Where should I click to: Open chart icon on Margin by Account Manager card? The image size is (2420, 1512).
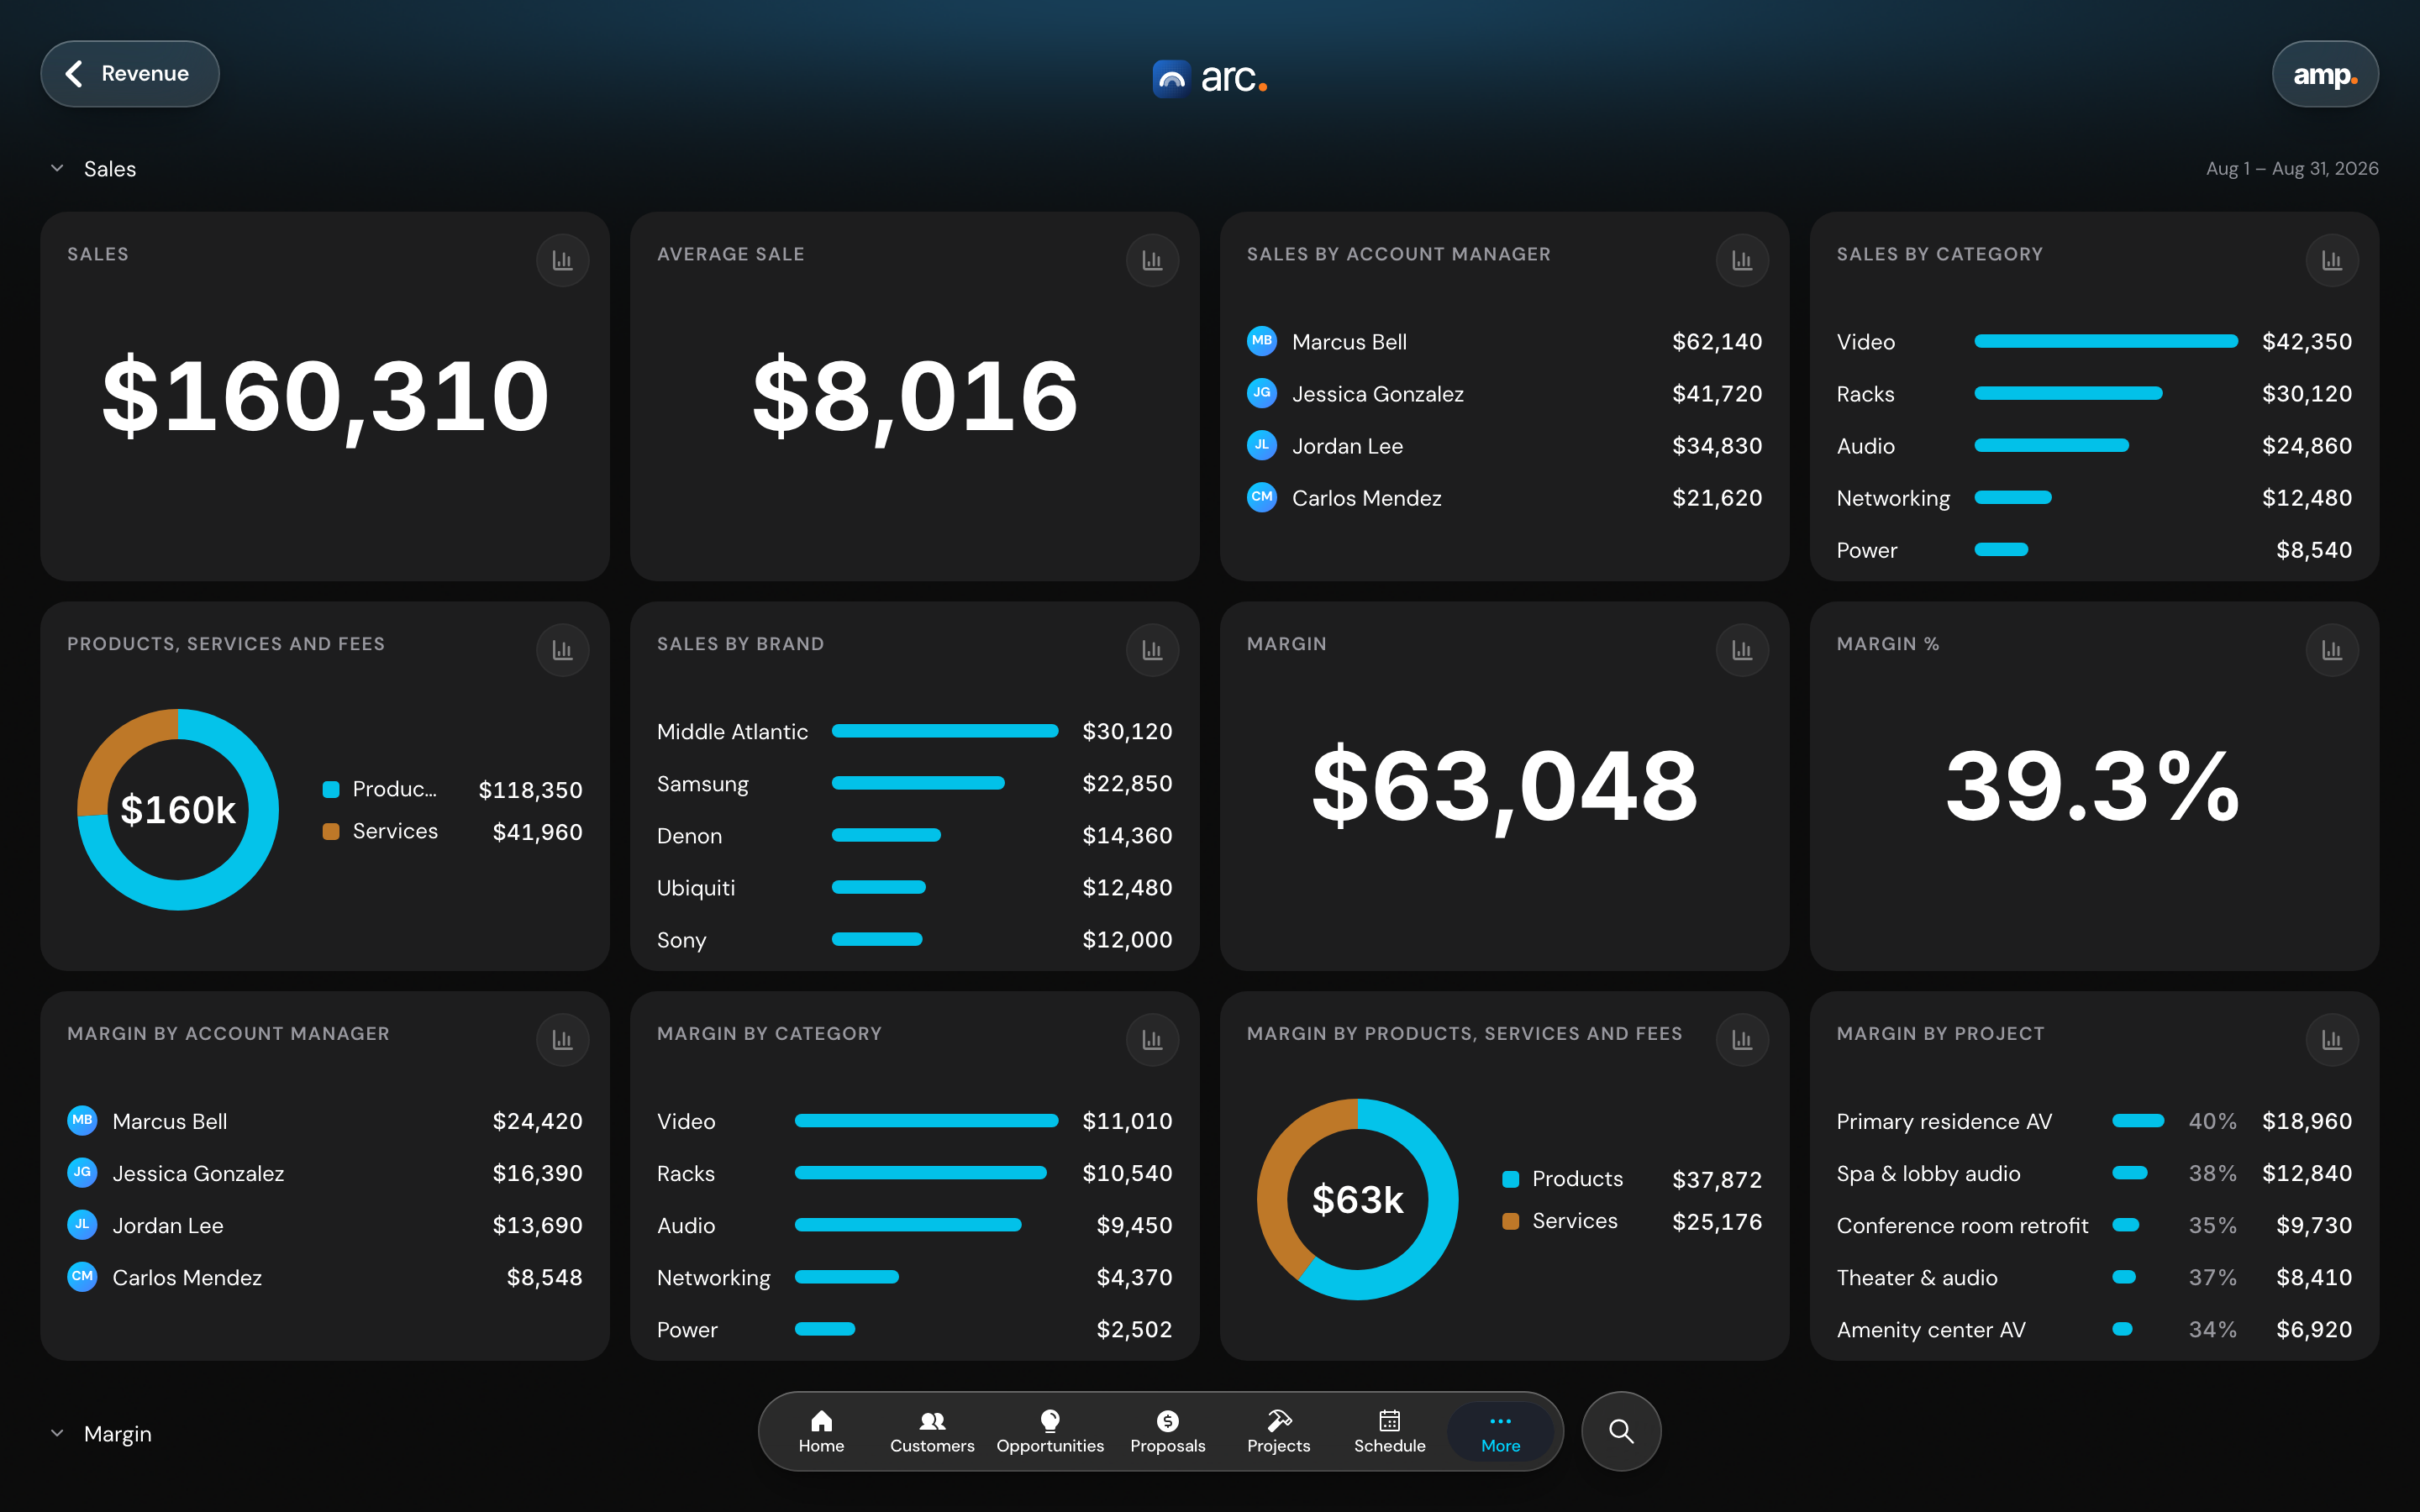coord(562,1040)
